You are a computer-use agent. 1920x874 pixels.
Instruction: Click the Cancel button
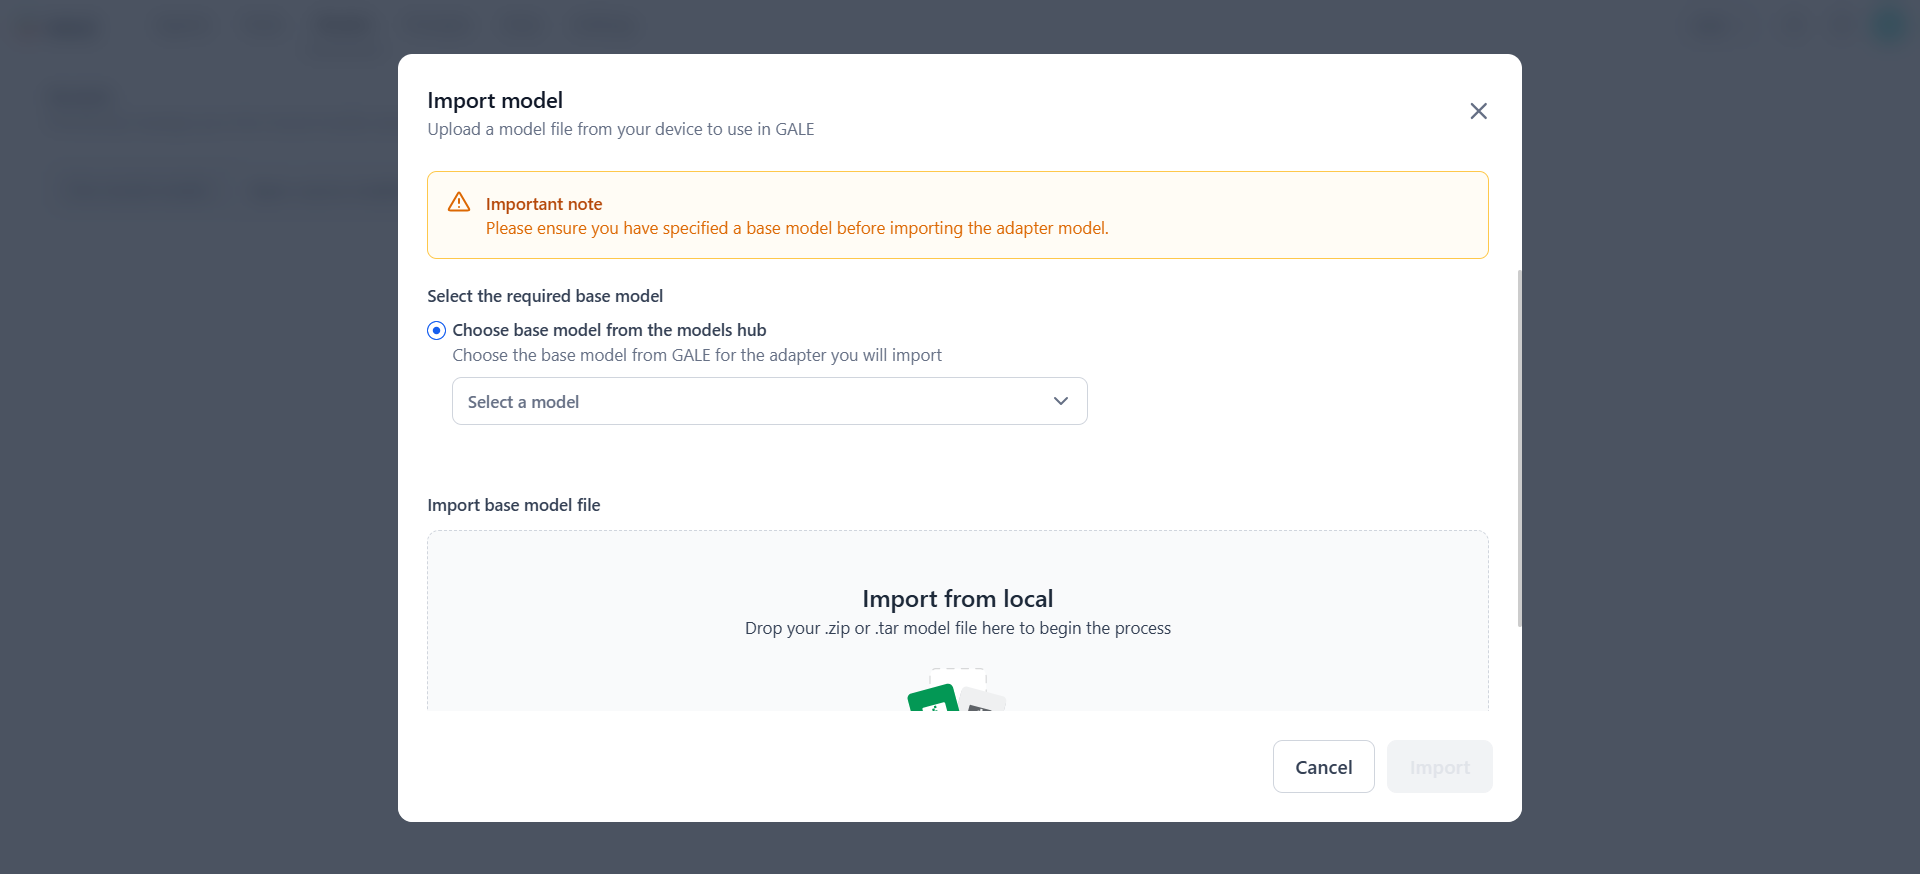[1323, 767]
